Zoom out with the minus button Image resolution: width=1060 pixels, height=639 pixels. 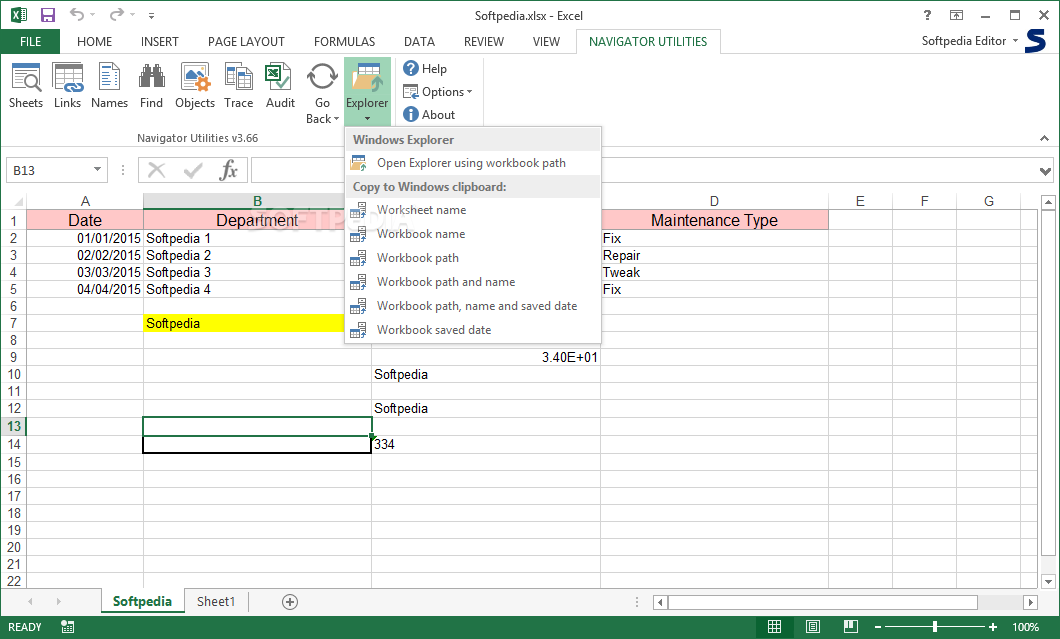(x=877, y=627)
